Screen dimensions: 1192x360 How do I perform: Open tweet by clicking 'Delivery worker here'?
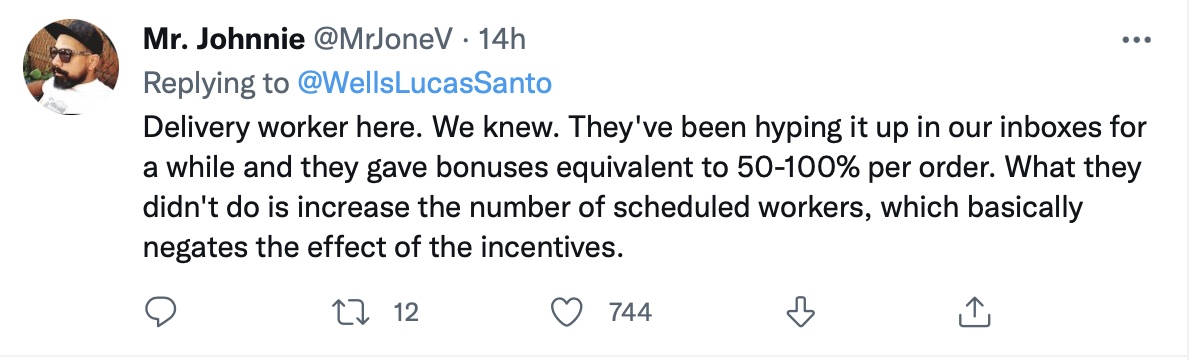(280, 127)
